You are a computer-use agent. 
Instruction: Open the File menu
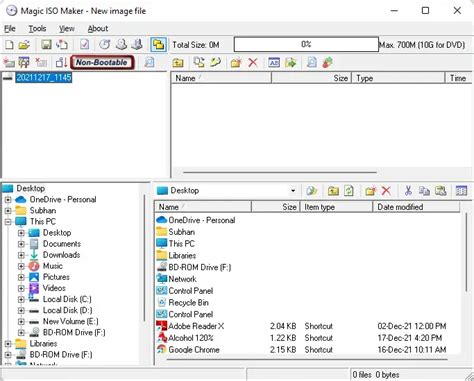coord(10,29)
